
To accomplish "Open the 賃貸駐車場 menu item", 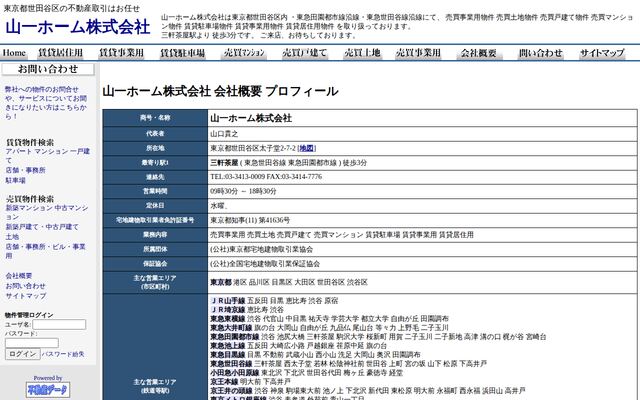I will click(x=182, y=53).
